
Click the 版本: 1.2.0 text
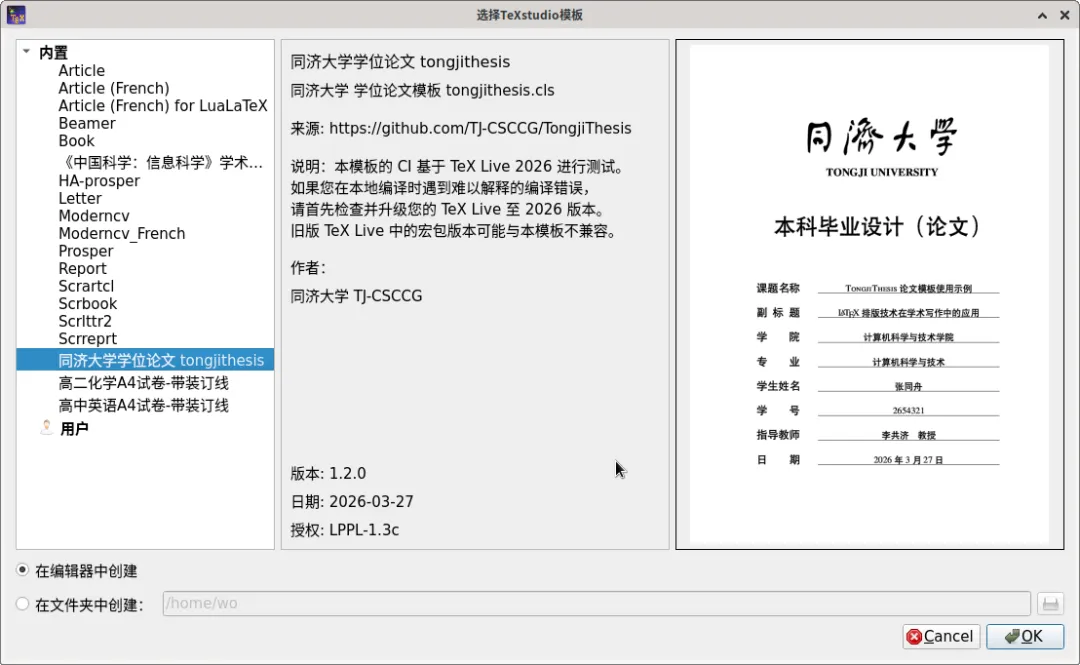click(x=328, y=473)
